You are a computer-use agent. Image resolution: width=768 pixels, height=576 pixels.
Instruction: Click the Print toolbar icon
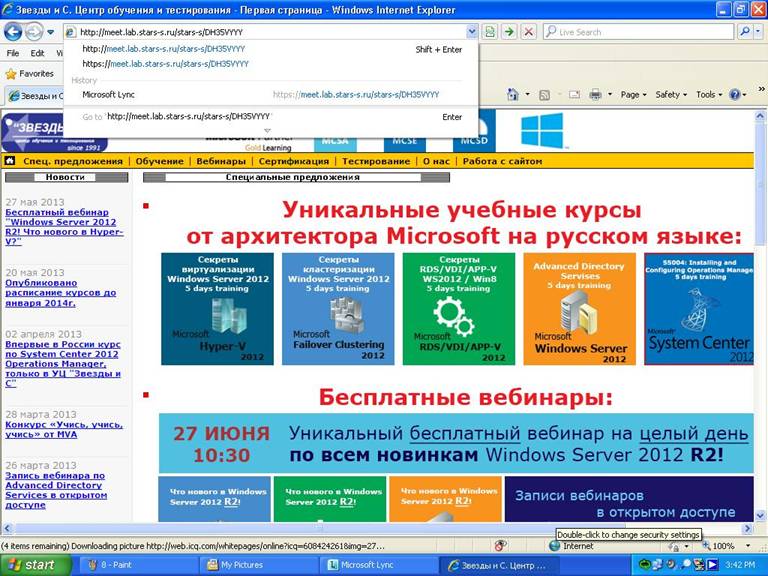[595, 95]
